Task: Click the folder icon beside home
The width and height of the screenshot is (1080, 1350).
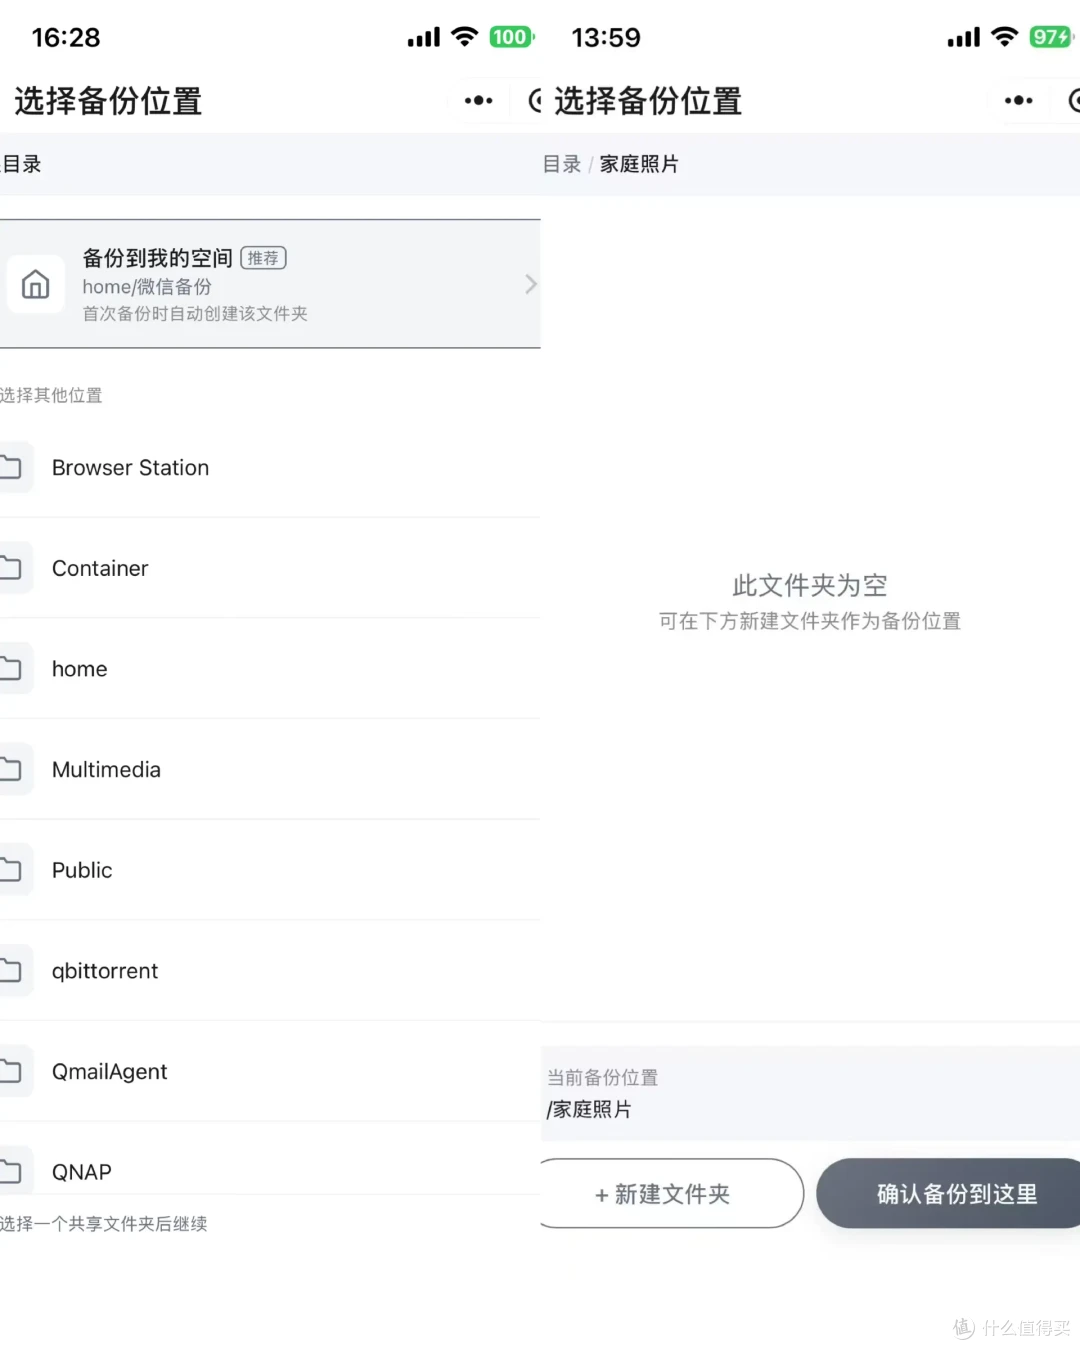Action: (10, 669)
